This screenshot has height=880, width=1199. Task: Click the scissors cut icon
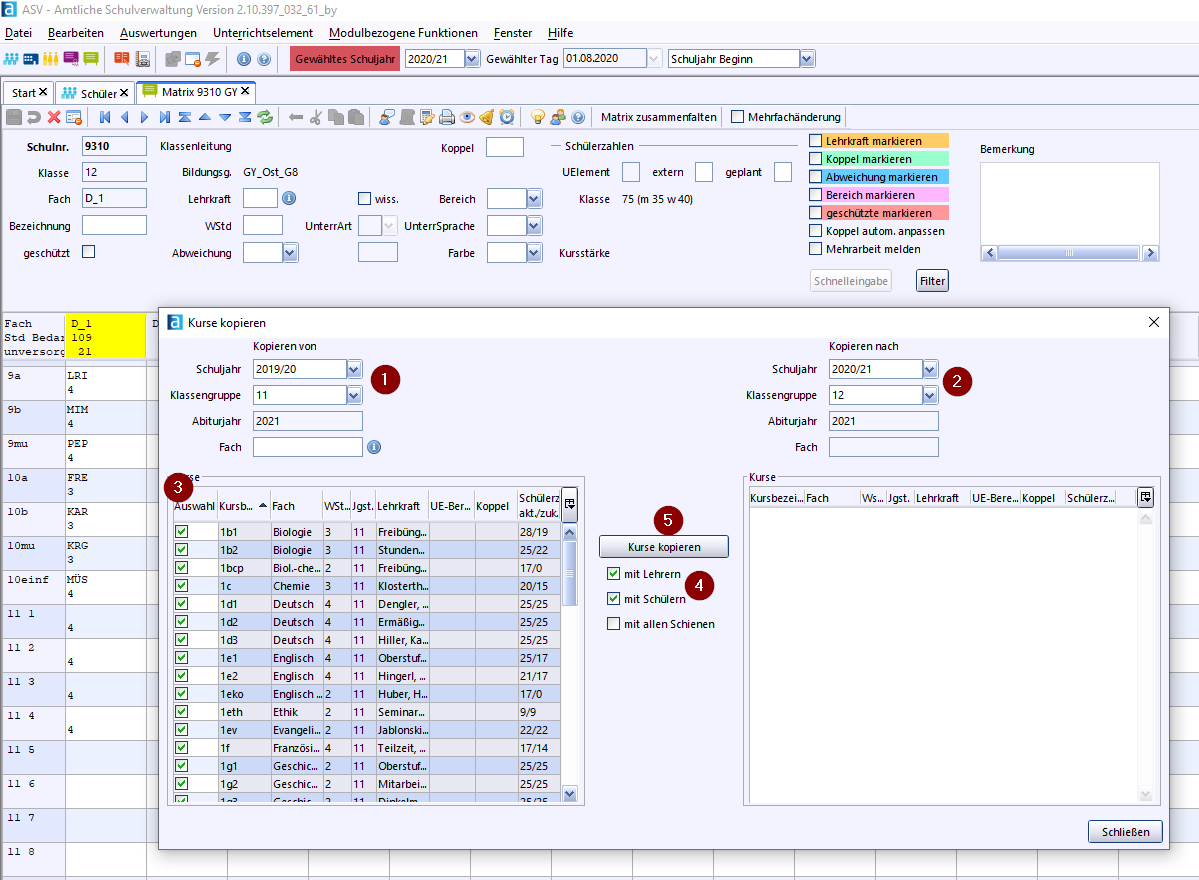[316, 117]
